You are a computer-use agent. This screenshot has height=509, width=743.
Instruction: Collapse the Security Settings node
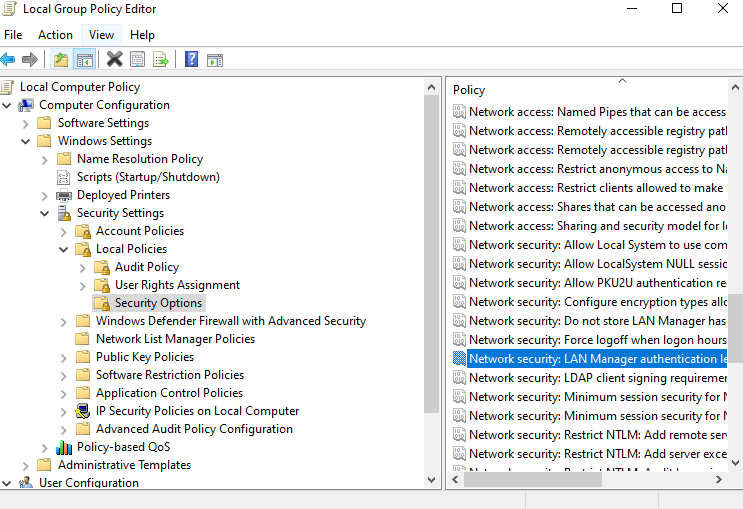coord(45,213)
